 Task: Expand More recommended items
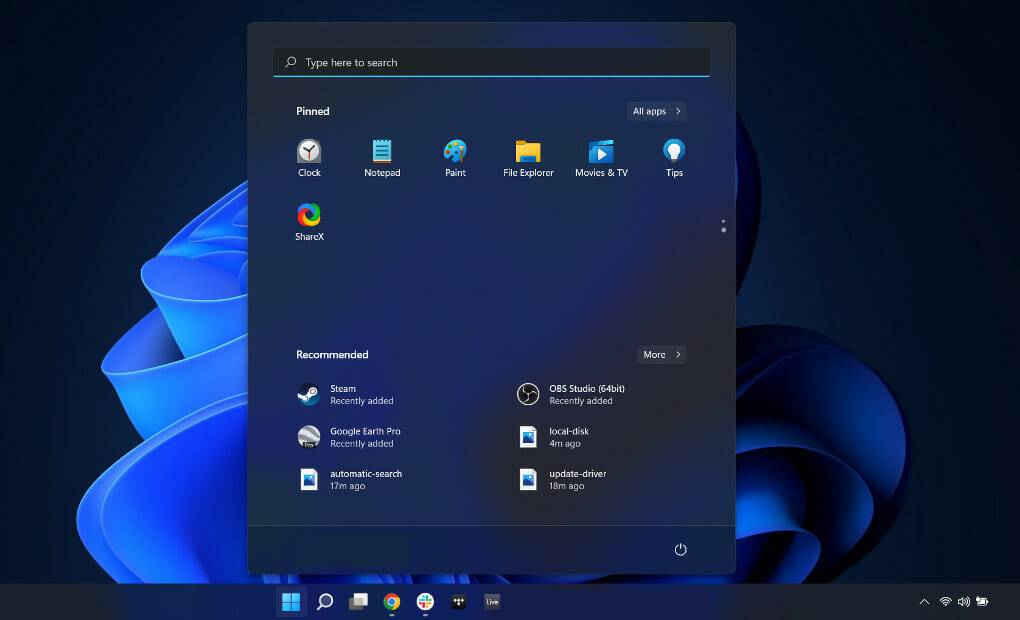coord(661,354)
